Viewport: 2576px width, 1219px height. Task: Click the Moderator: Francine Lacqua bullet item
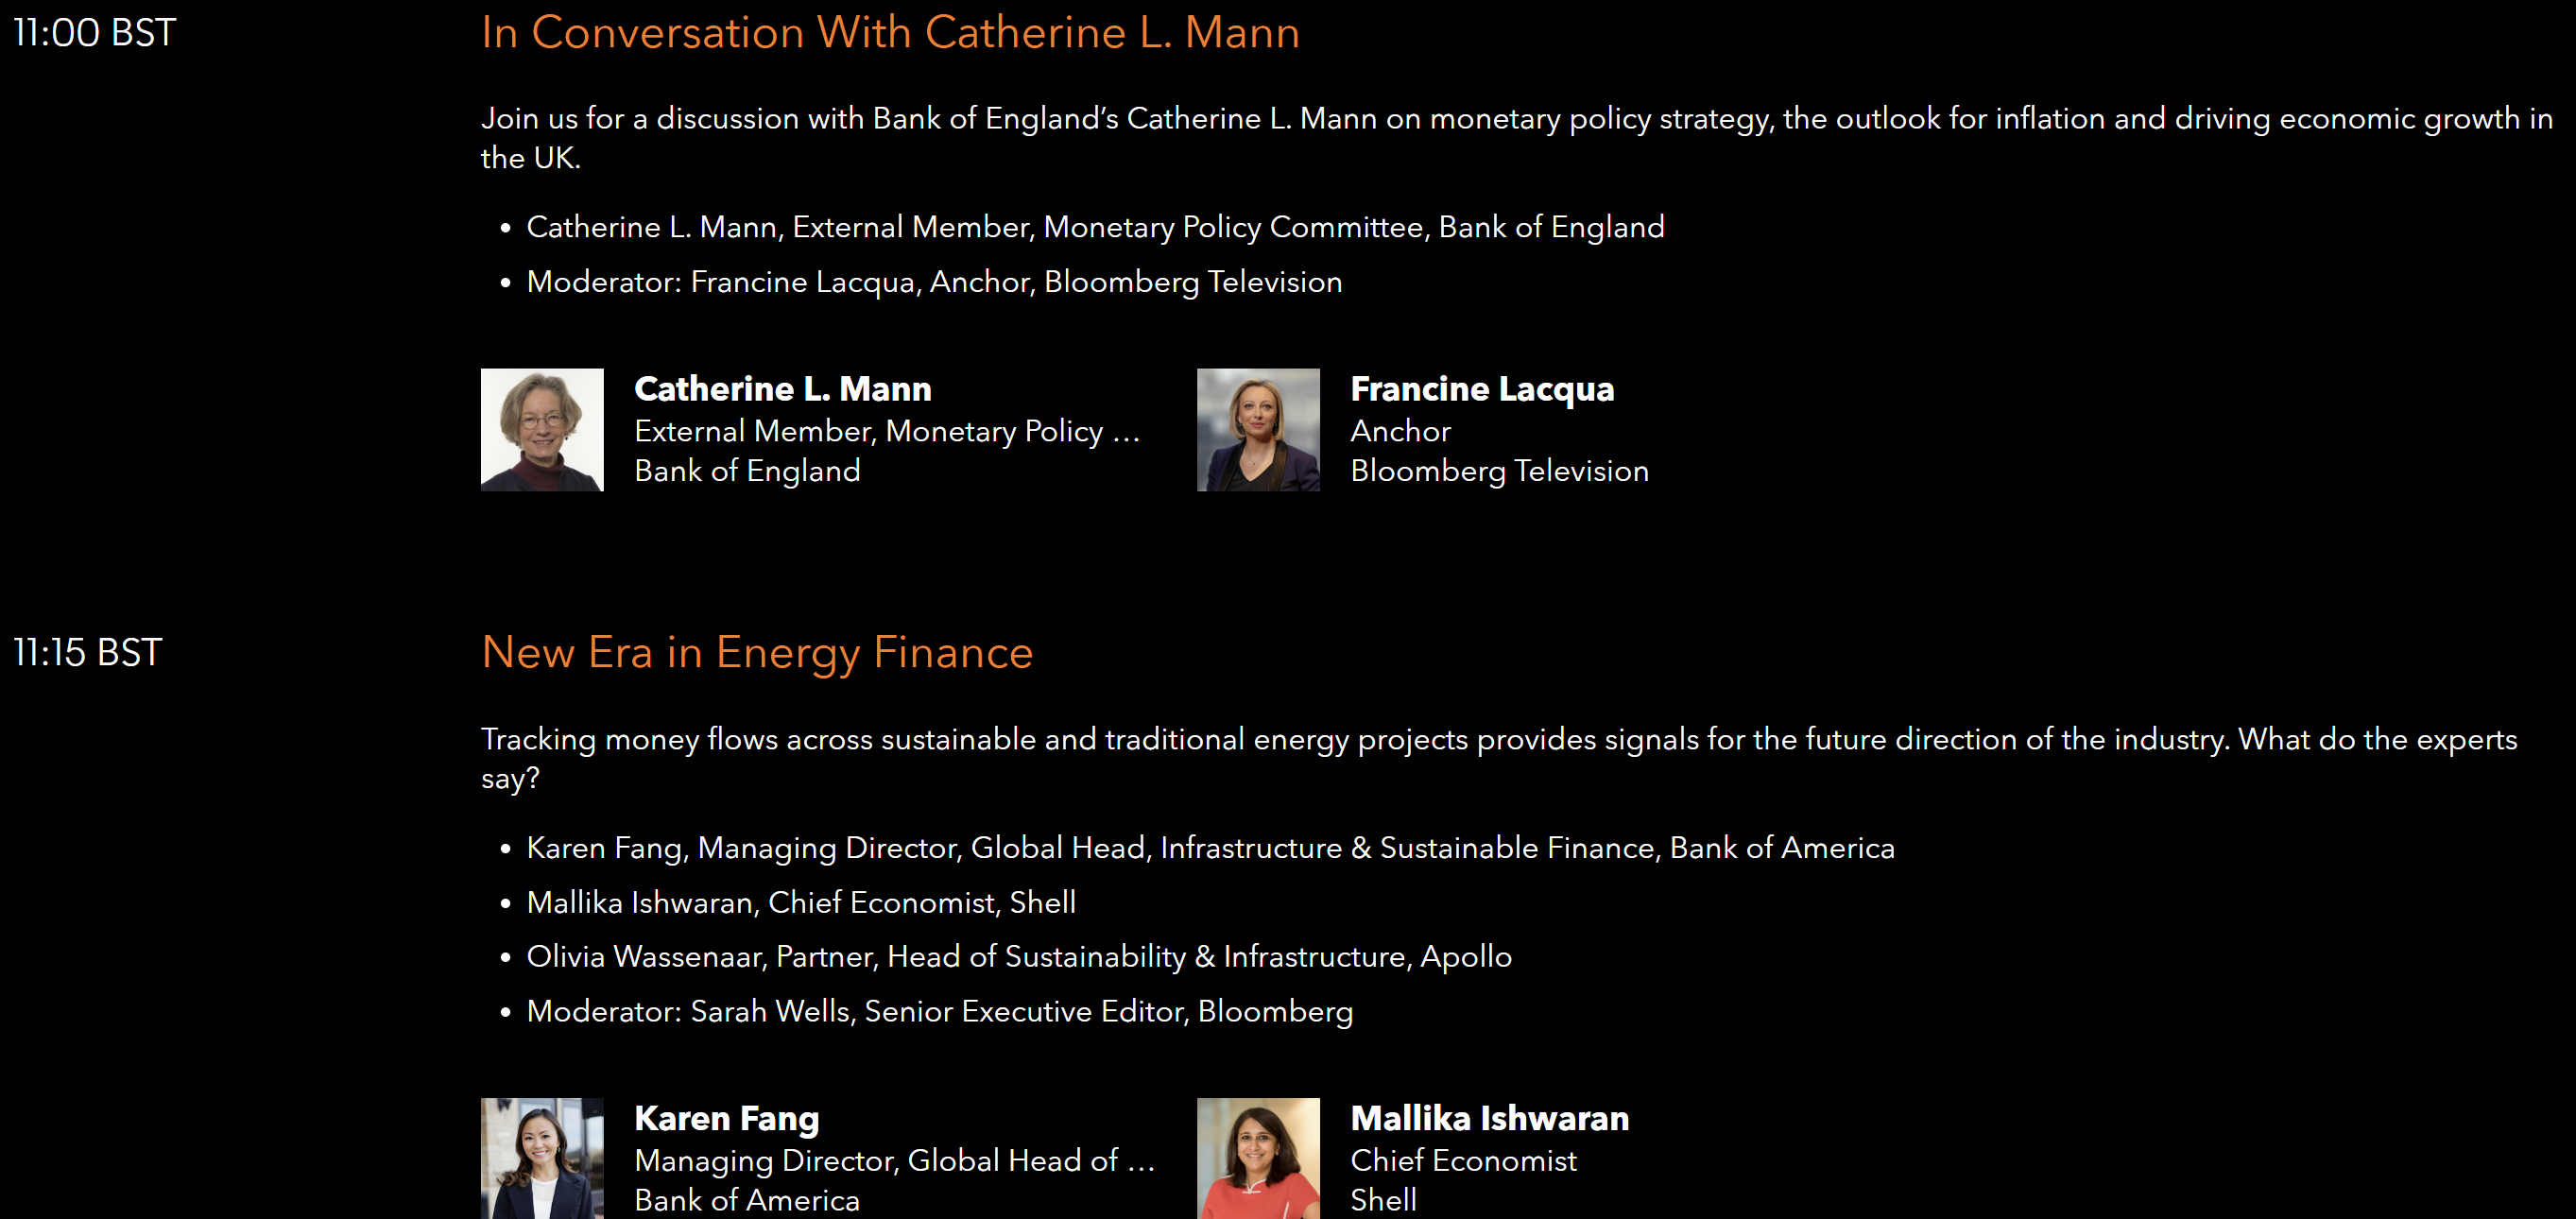coord(933,282)
